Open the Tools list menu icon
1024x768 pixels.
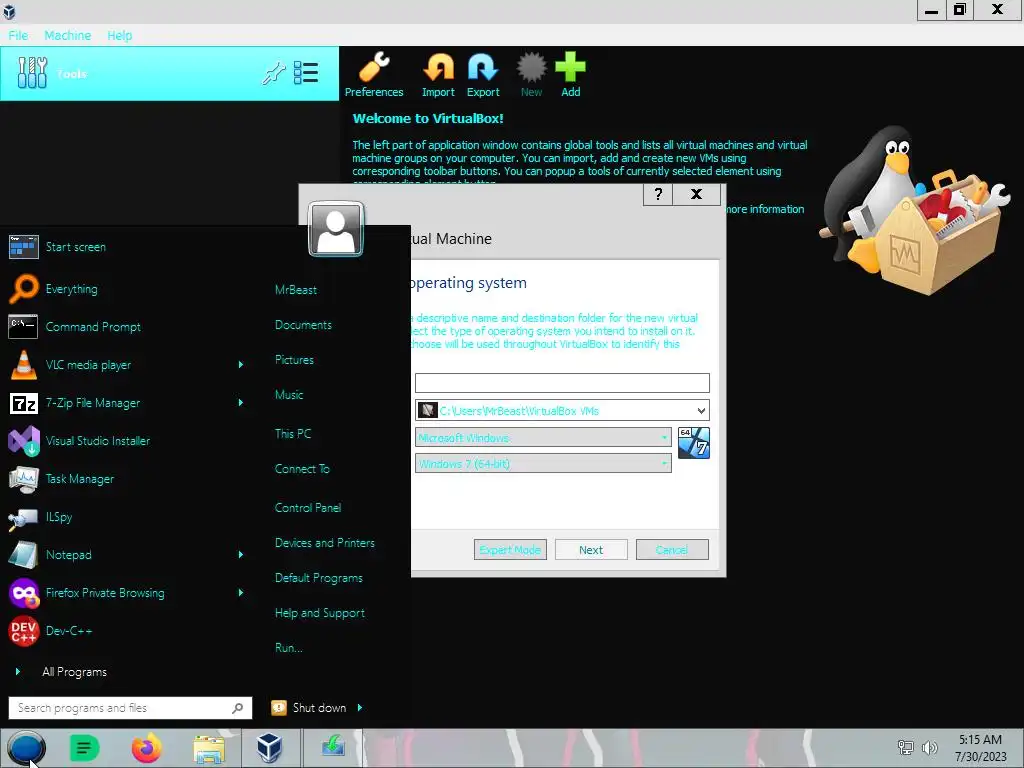306,73
